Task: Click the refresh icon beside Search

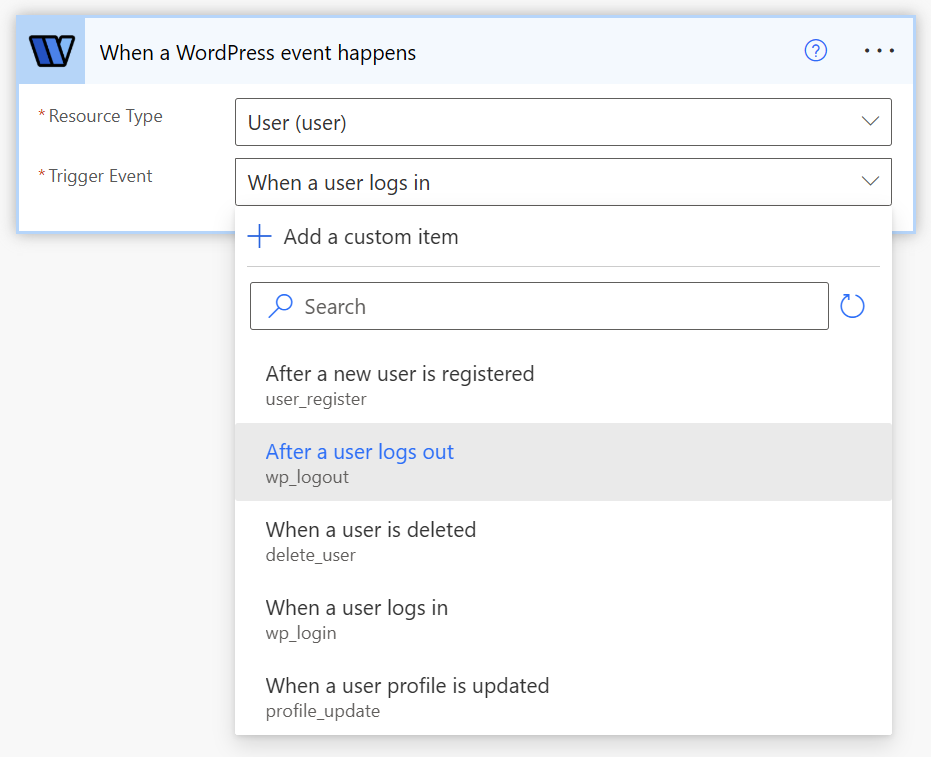Action: click(852, 306)
